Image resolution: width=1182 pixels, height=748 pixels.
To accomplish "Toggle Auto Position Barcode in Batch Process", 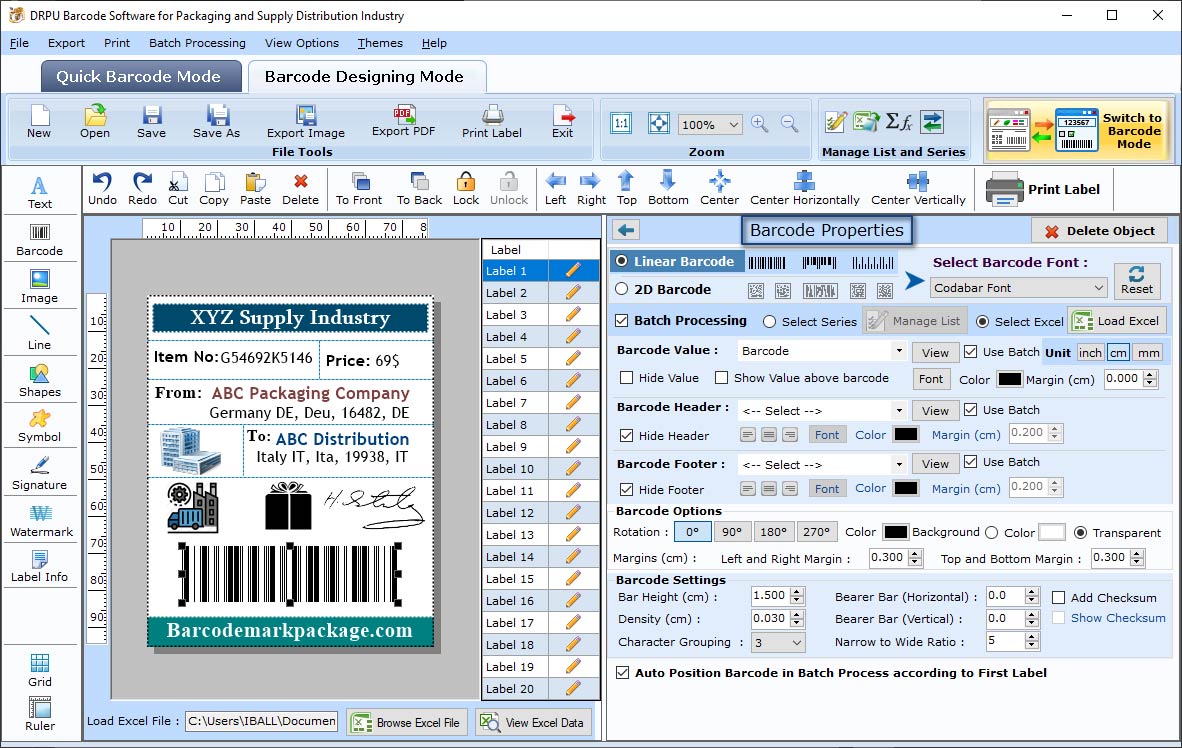I will point(623,673).
